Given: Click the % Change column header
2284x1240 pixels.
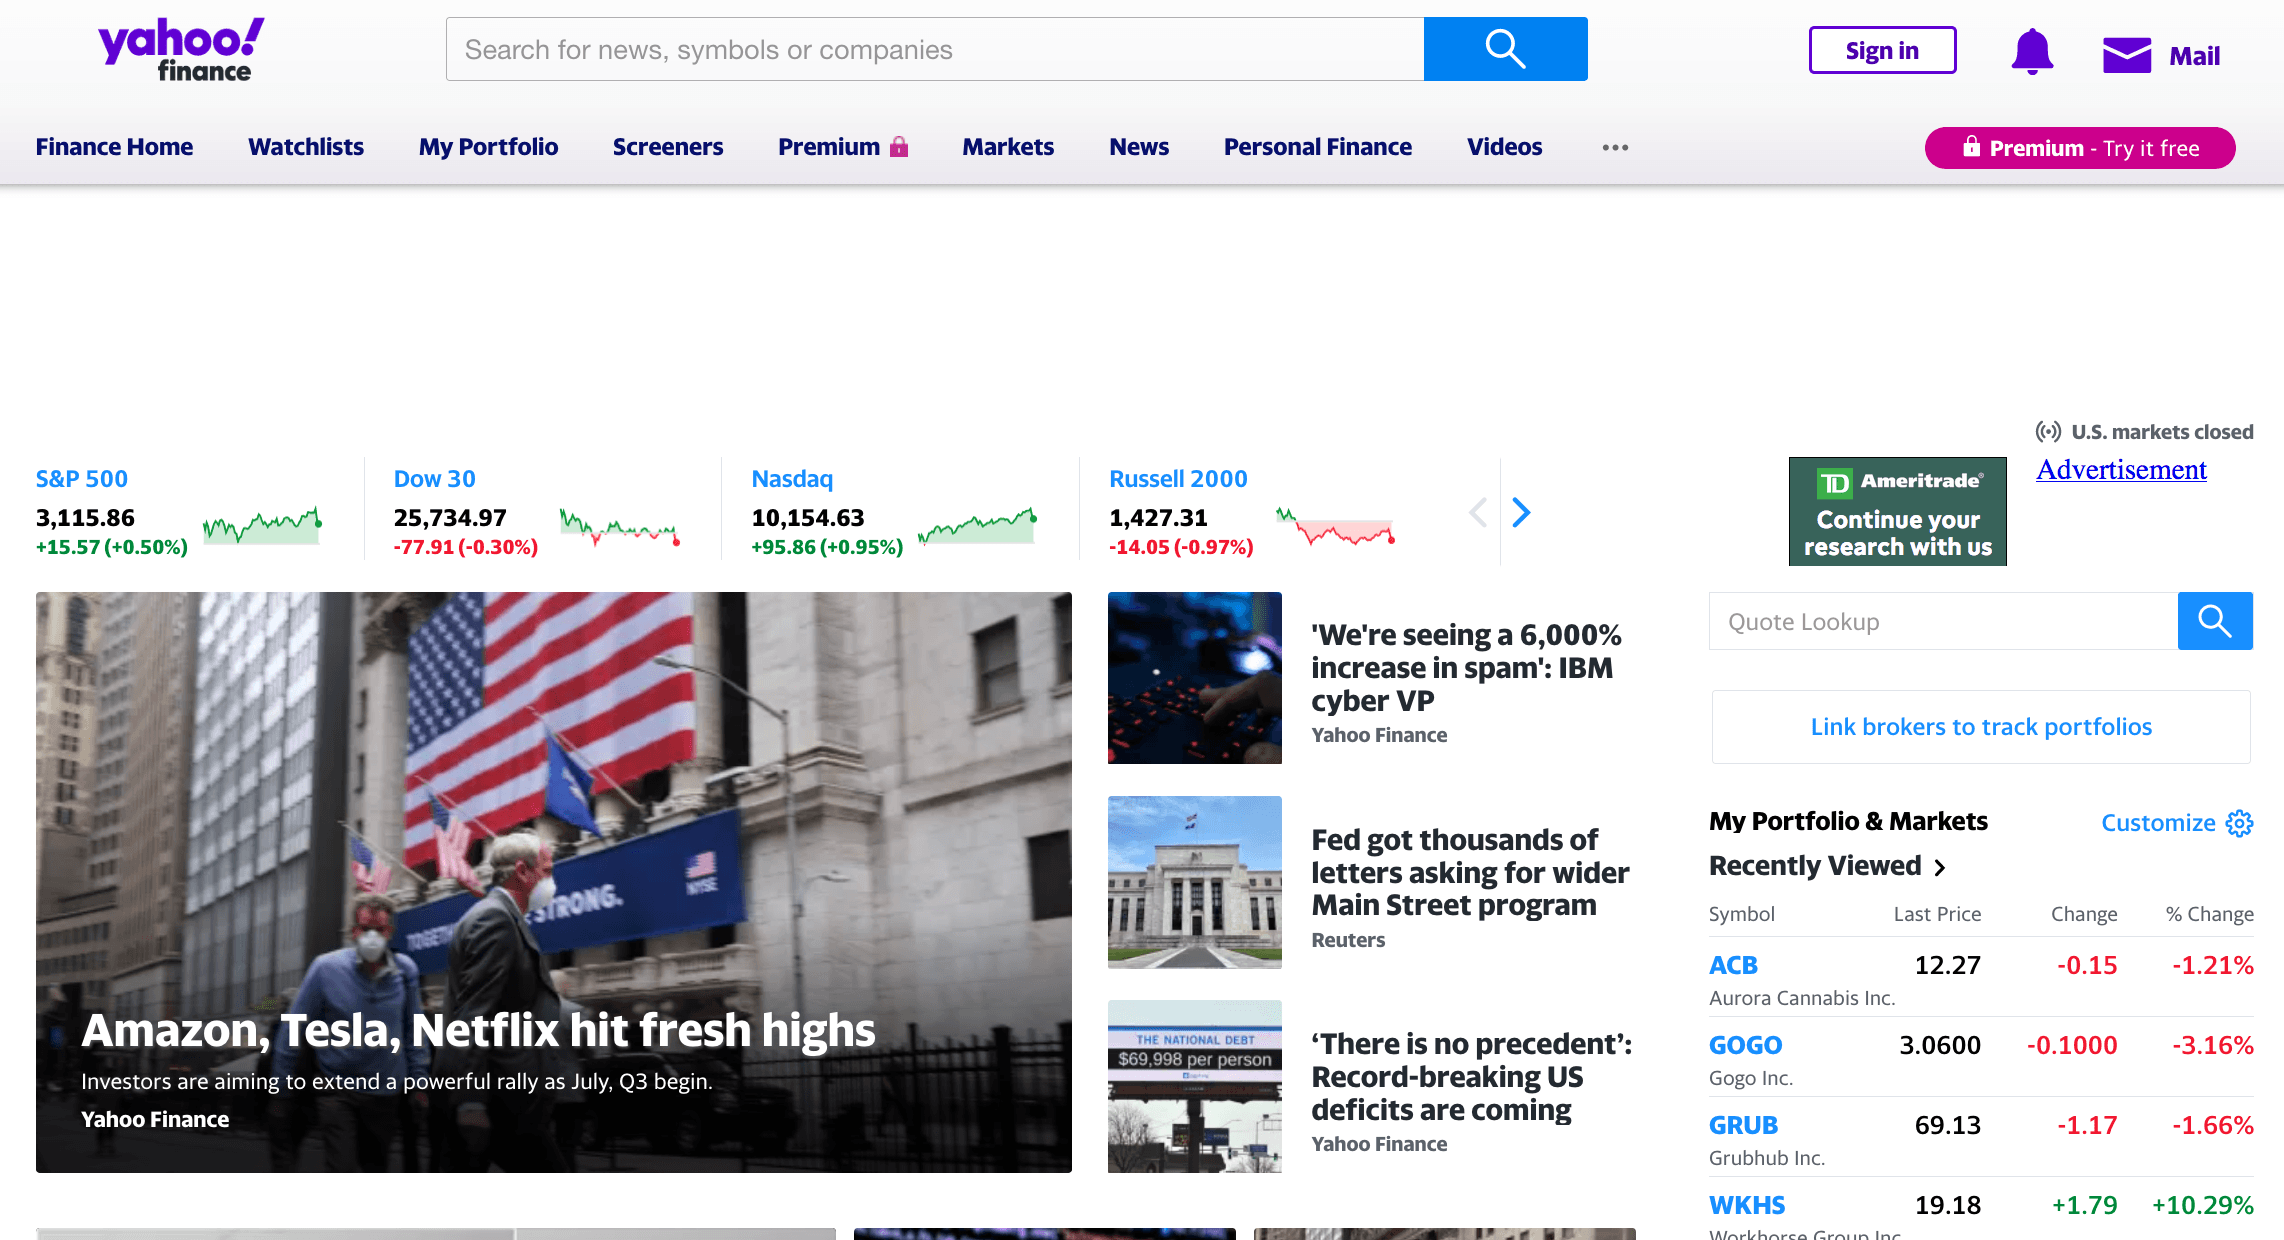Looking at the screenshot, I should (x=2209, y=914).
